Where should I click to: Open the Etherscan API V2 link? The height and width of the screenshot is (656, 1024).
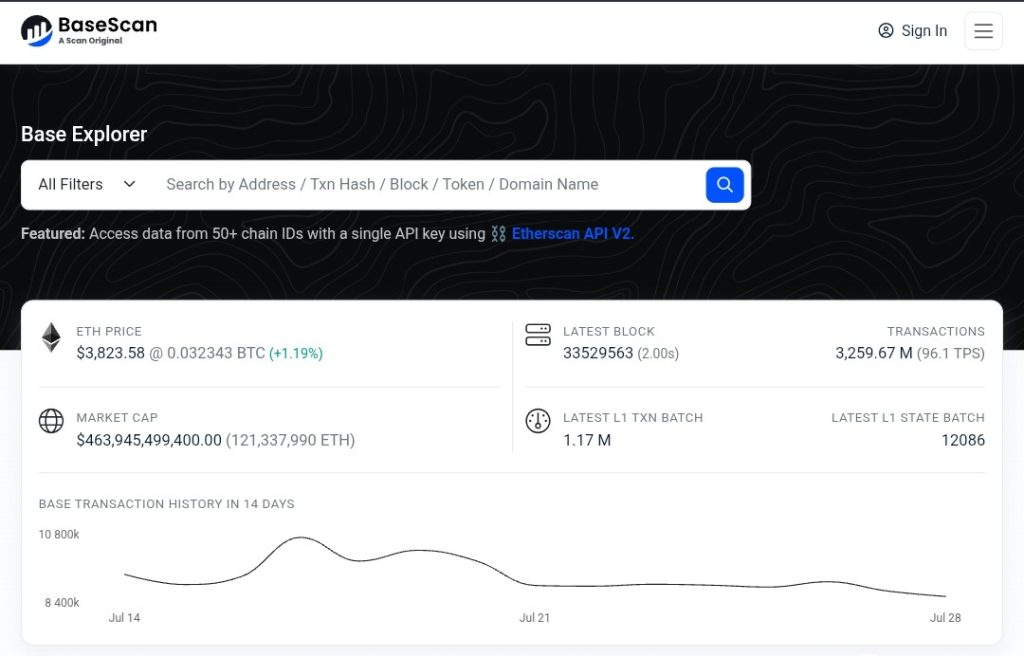point(572,234)
